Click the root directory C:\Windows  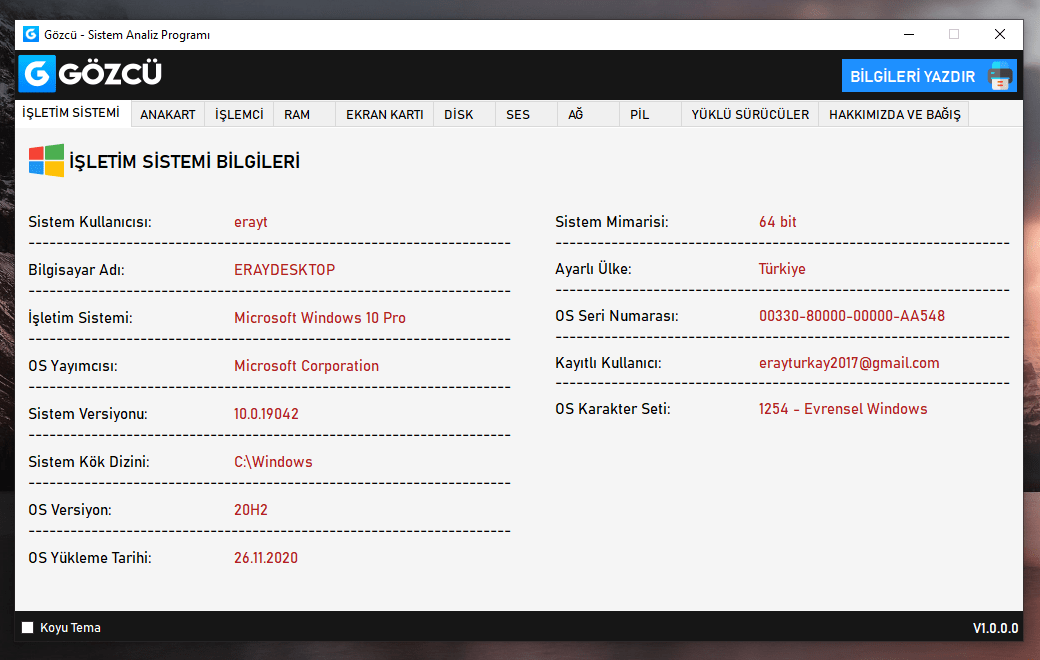pos(273,462)
